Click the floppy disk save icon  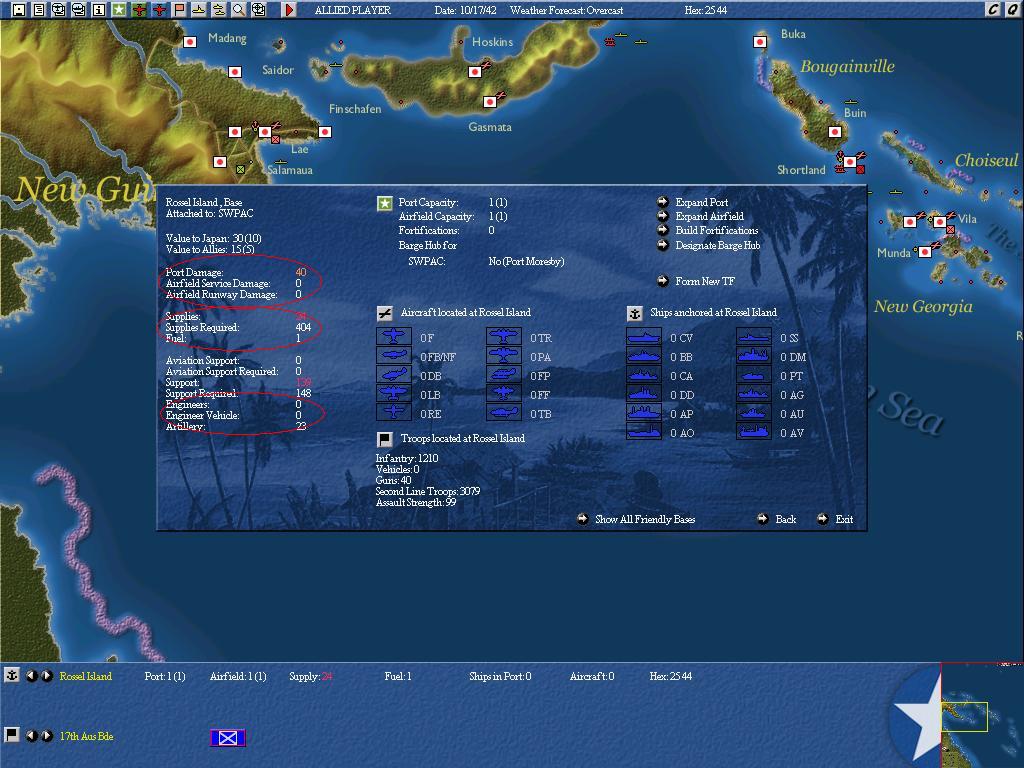click(18, 10)
